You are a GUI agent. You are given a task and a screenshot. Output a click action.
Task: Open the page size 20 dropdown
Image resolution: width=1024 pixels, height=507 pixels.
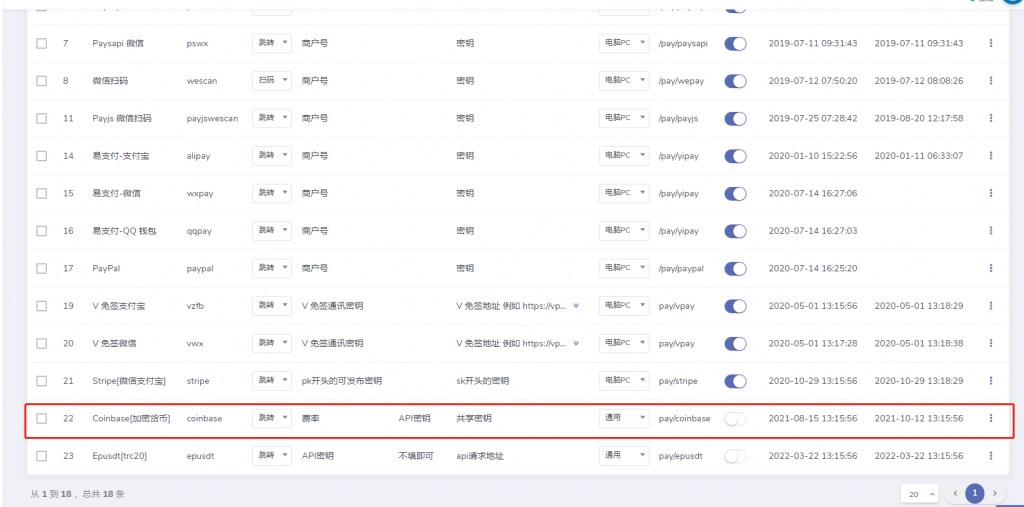pyautogui.click(x=920, y=494)
